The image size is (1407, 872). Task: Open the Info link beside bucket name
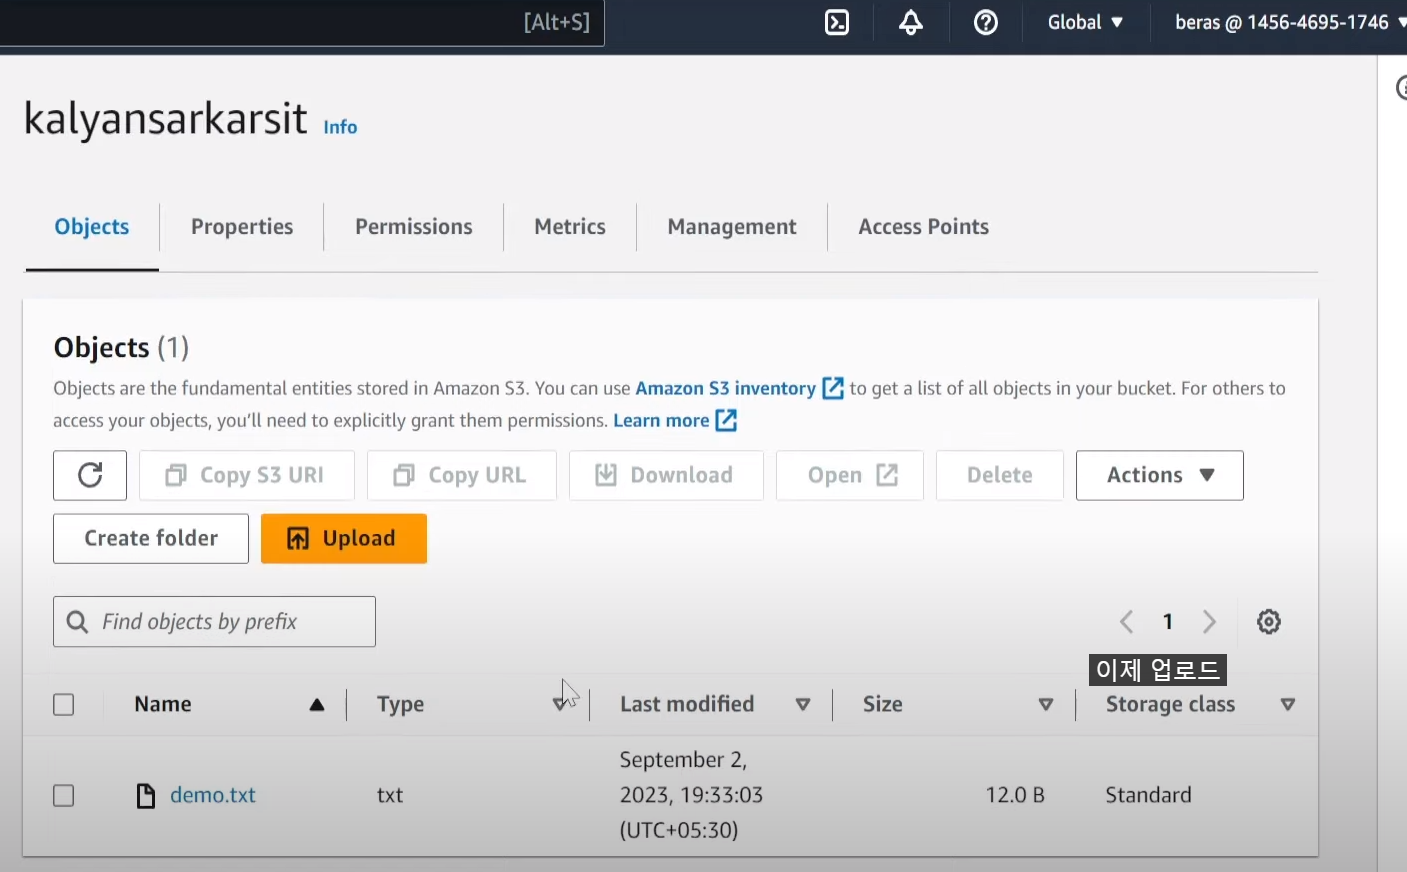point(340,127)
